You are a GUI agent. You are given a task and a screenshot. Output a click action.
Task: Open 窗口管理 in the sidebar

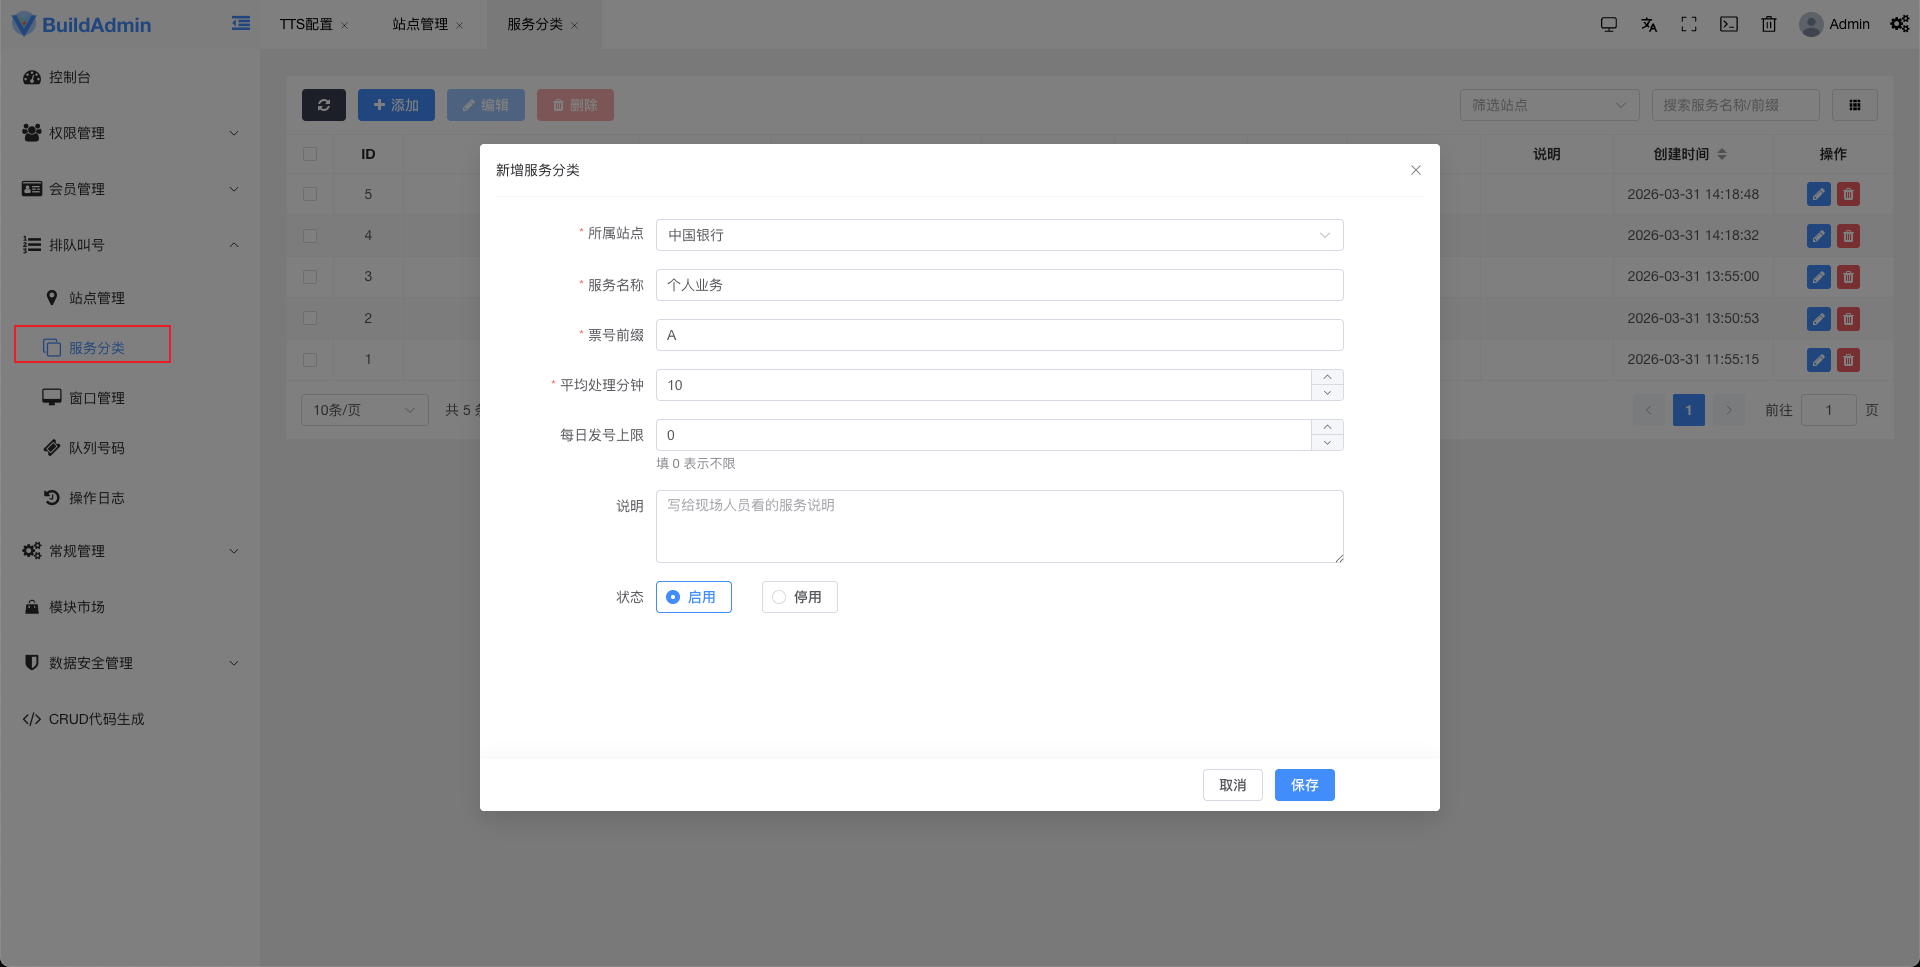pyautogui.click(x=97, y=398)
